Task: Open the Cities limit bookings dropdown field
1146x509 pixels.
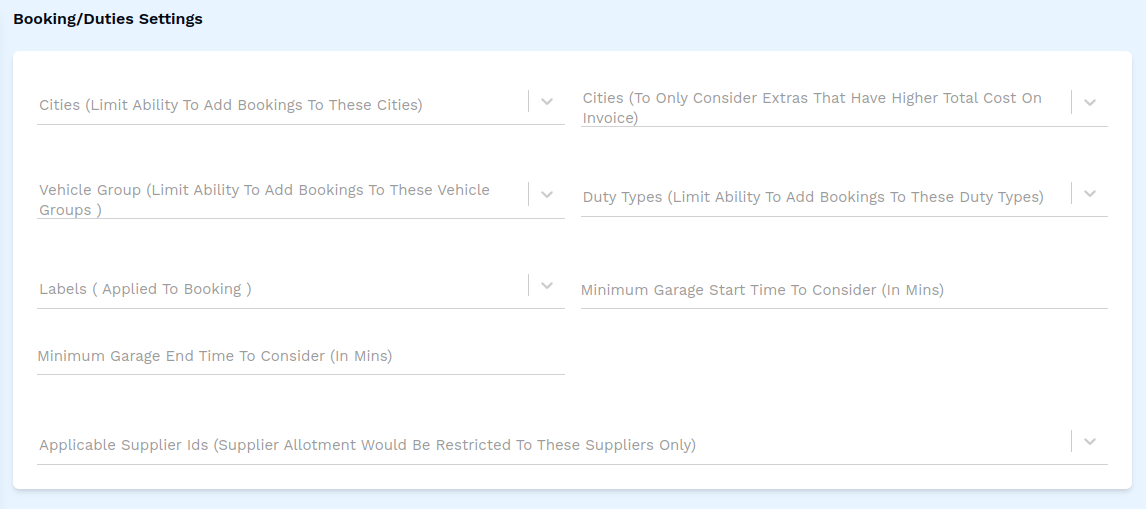Action: tap(280, 105)
